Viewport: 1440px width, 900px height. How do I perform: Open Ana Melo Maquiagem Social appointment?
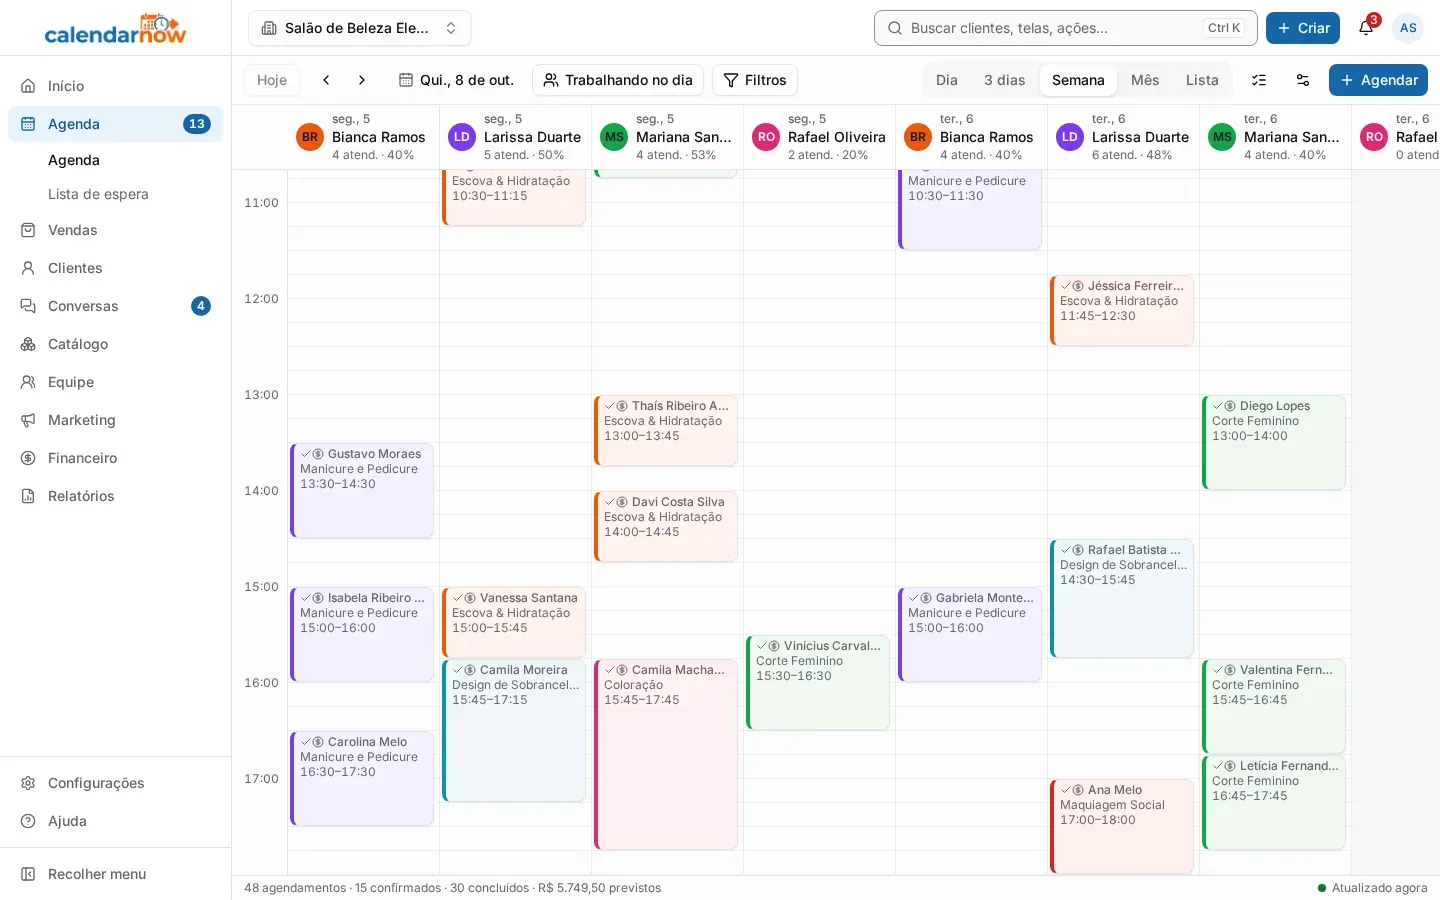click(1122, 826)
